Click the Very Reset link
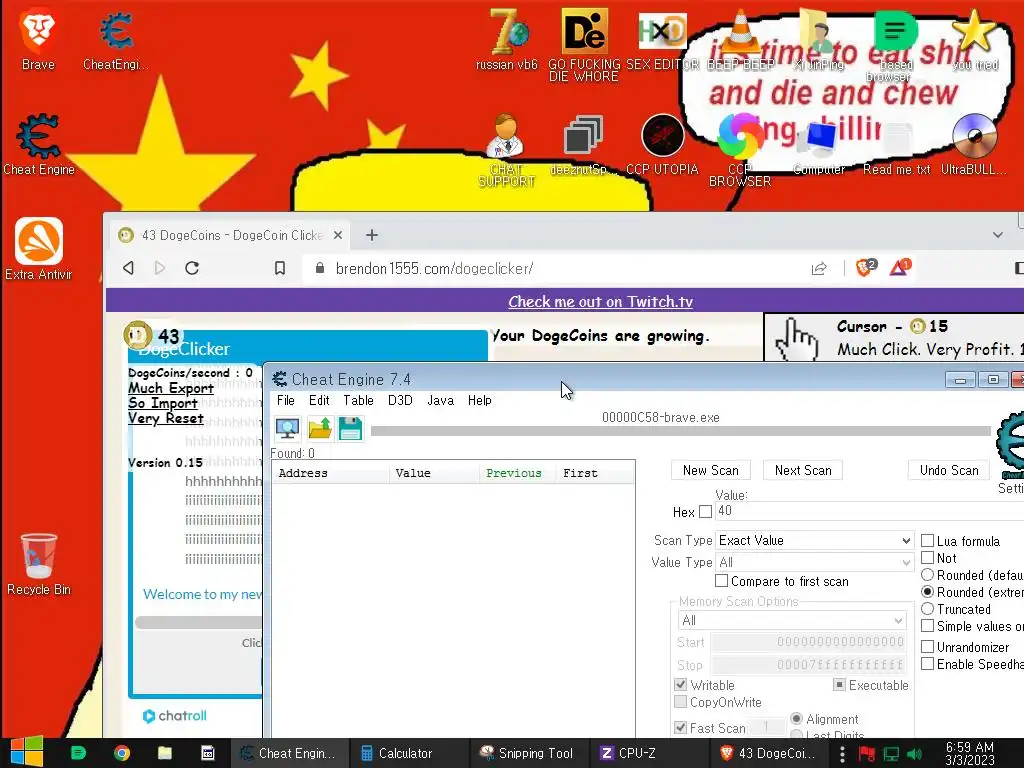 coord(166,418)
